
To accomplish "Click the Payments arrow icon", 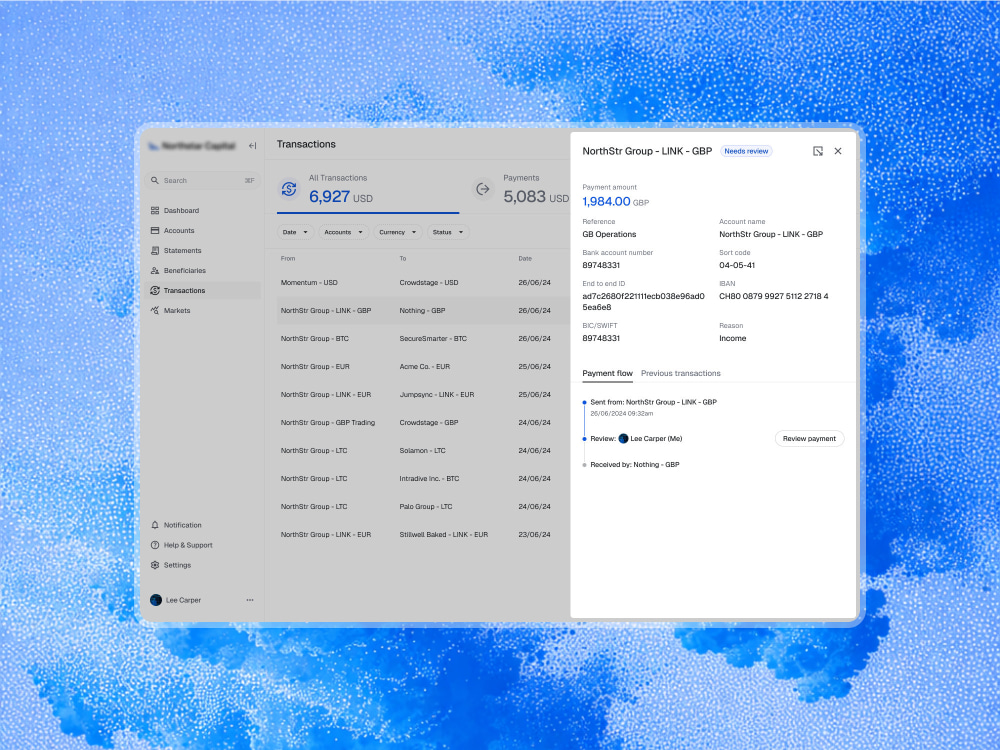I will tap(483, 189).
